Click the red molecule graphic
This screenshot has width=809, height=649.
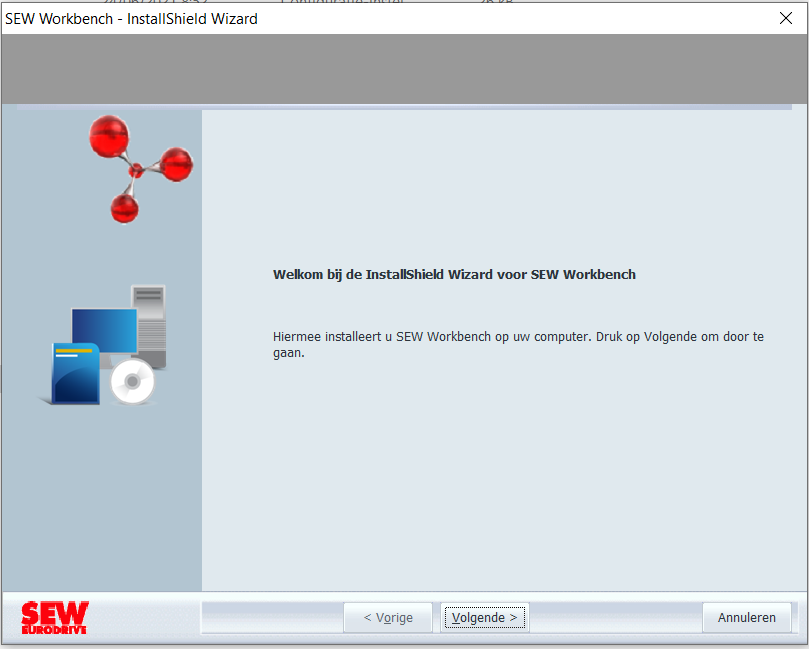click(141, 169)
